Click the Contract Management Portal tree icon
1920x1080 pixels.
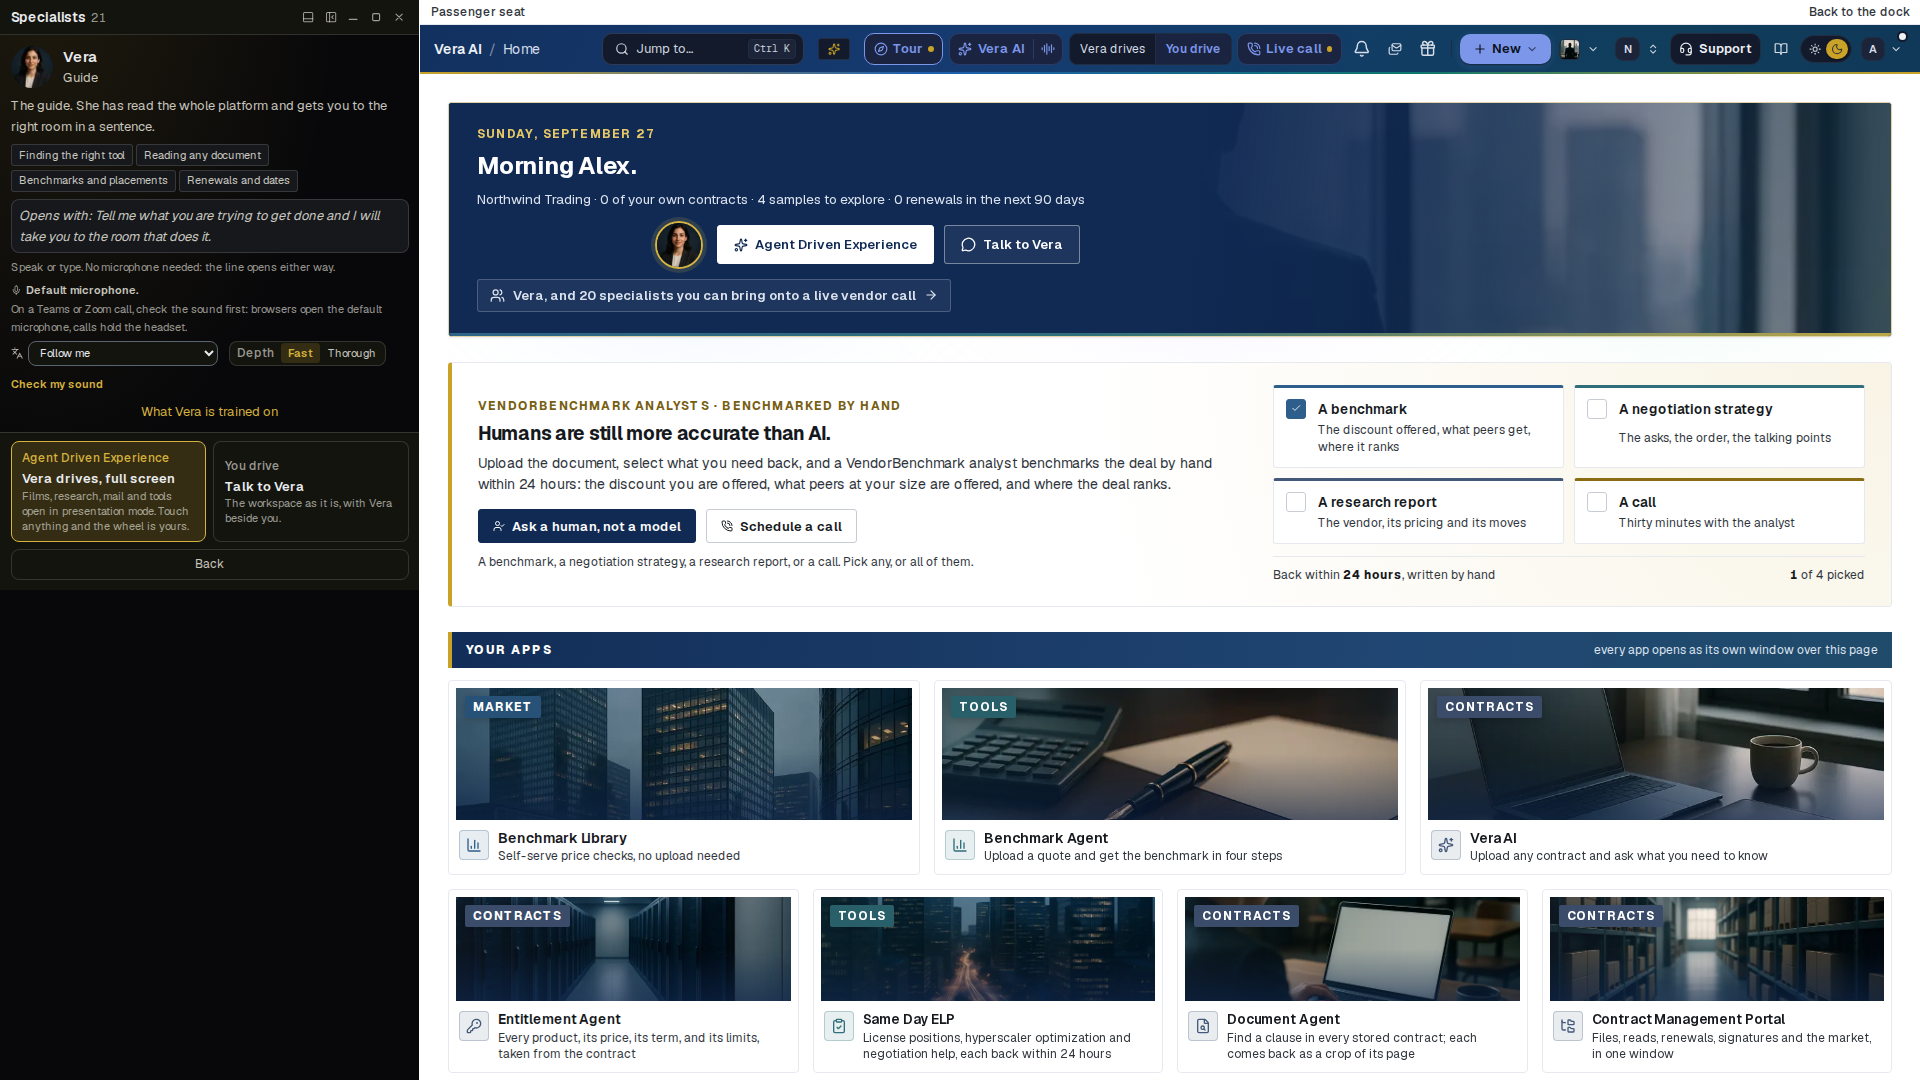[1568, 1026]
